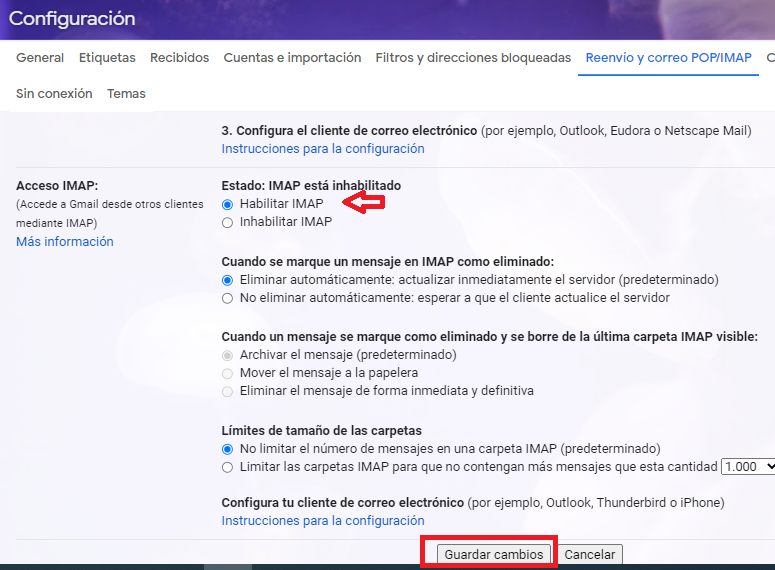Screen dimensions: 775x570
Task: Click the Cancelar button
Action: click(590, 554)
